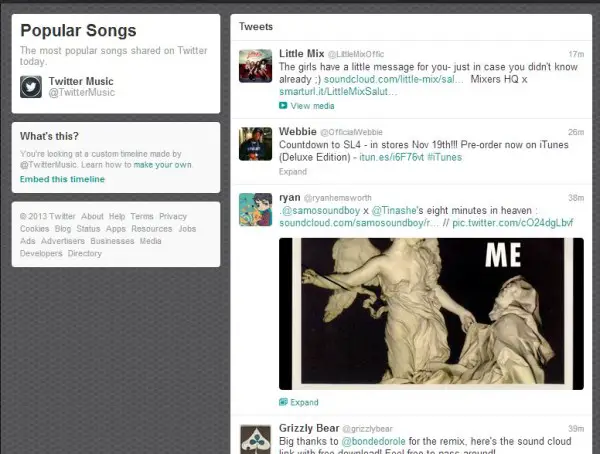This screenshot has height=454, width=600.
Task: Open the Developers footer link
Action: pos(41,253)
